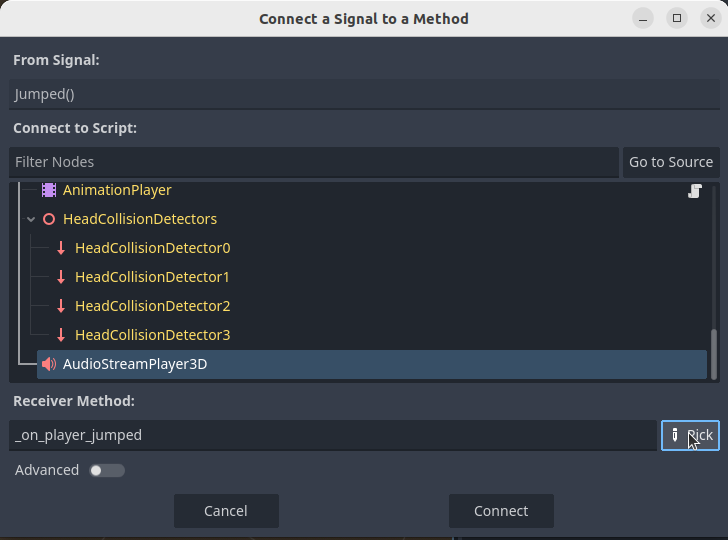Select the HeadCollisionDetector0 tree entry
This screenshot has height=540, width=728.
click(152, 248)
